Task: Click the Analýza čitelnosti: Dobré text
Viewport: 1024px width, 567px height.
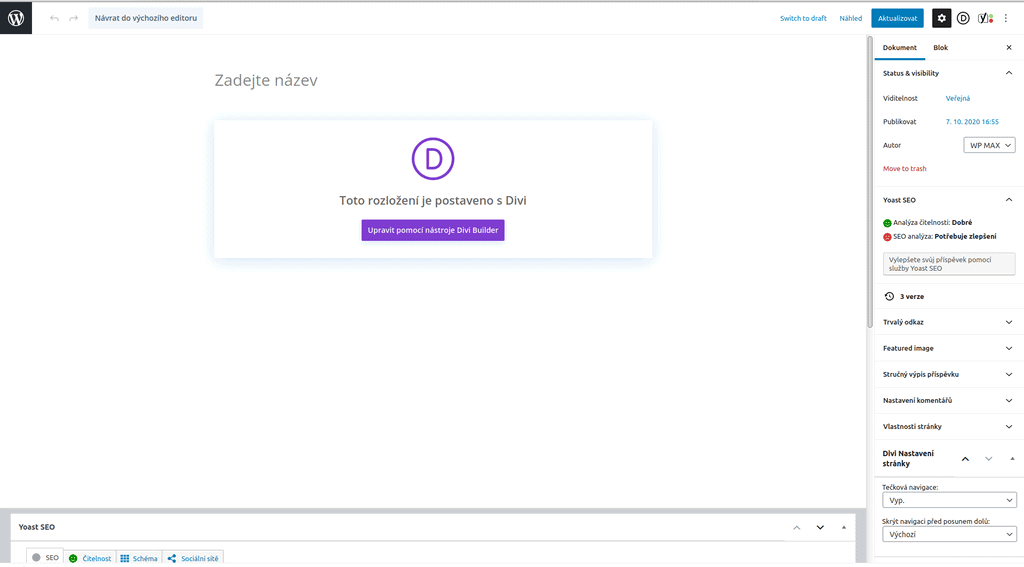Action: (933, 223)
